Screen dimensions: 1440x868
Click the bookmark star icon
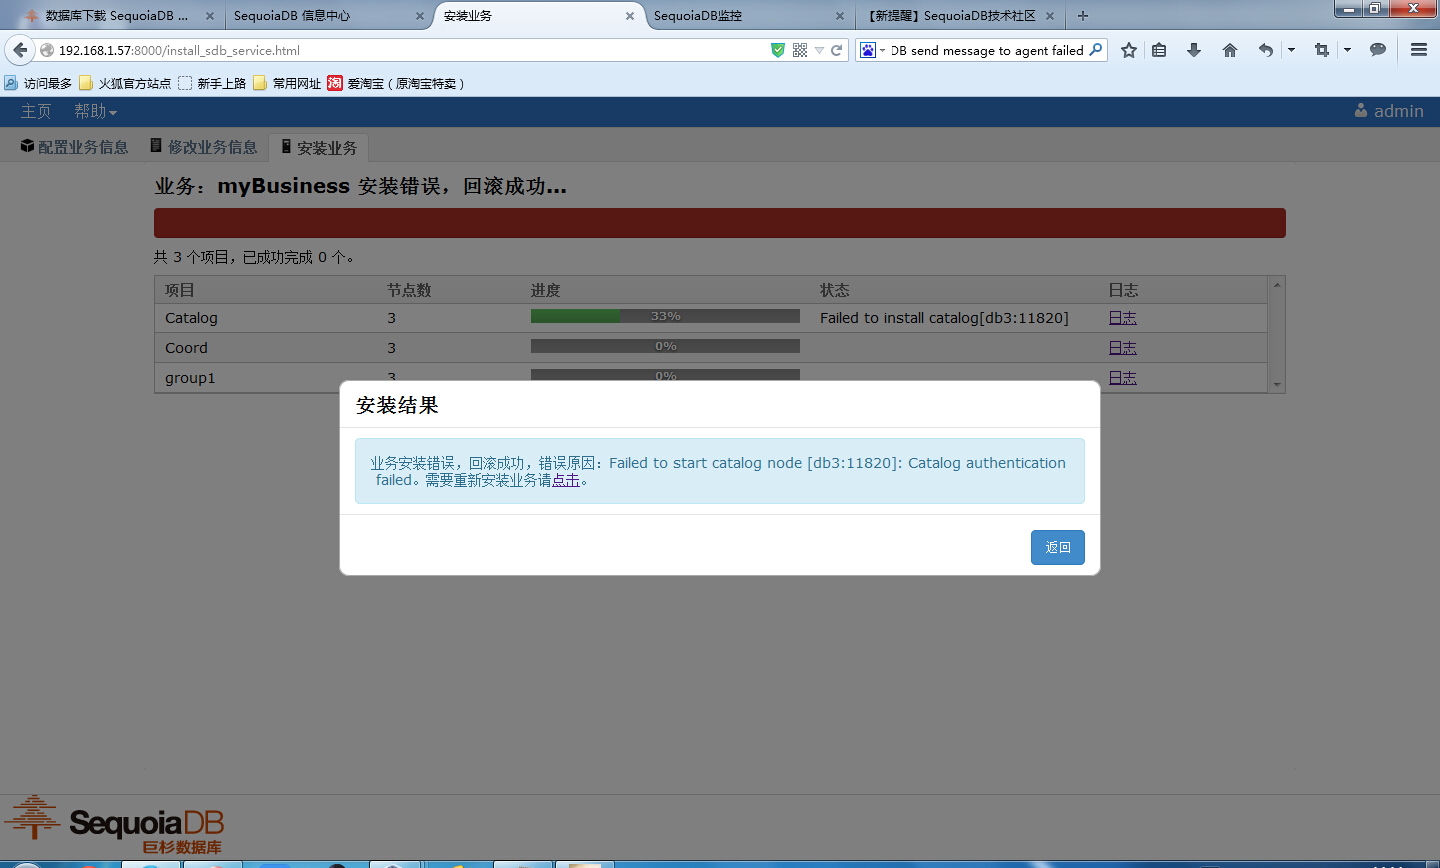point(1129,50)
